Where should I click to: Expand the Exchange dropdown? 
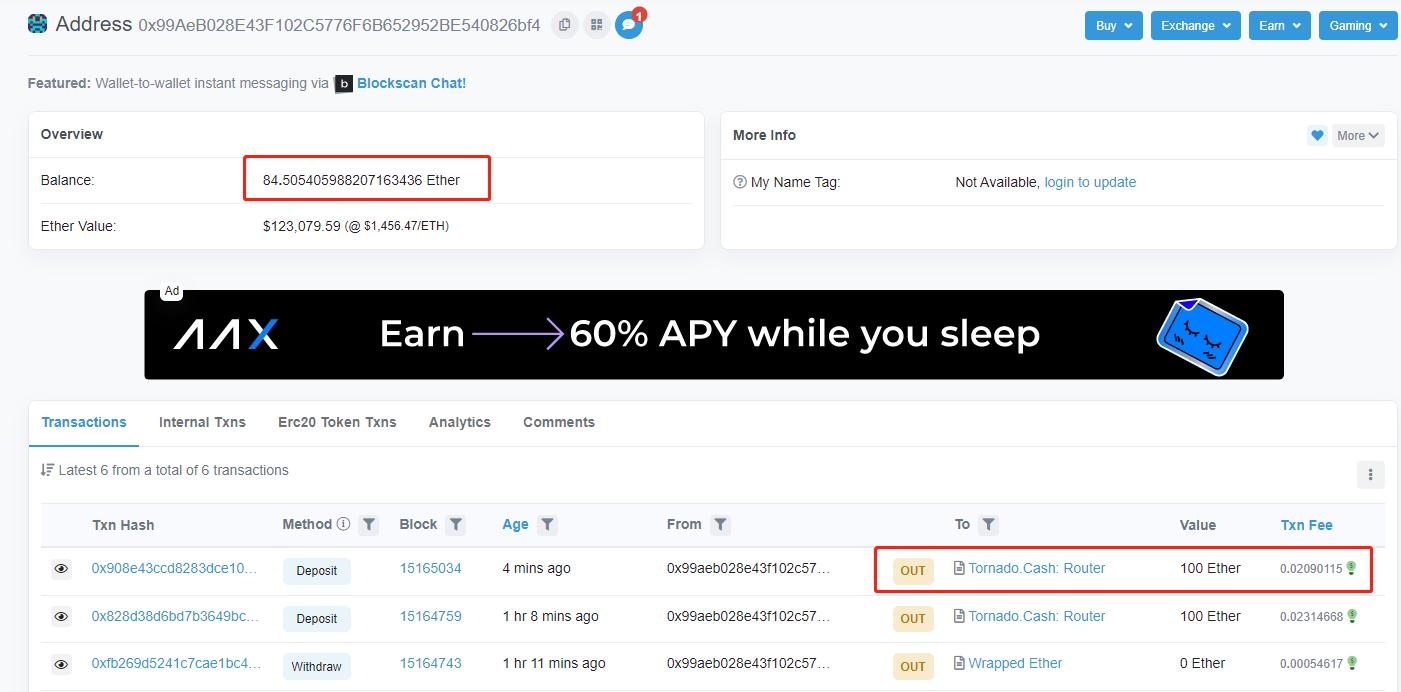[x=1195, y=26]
